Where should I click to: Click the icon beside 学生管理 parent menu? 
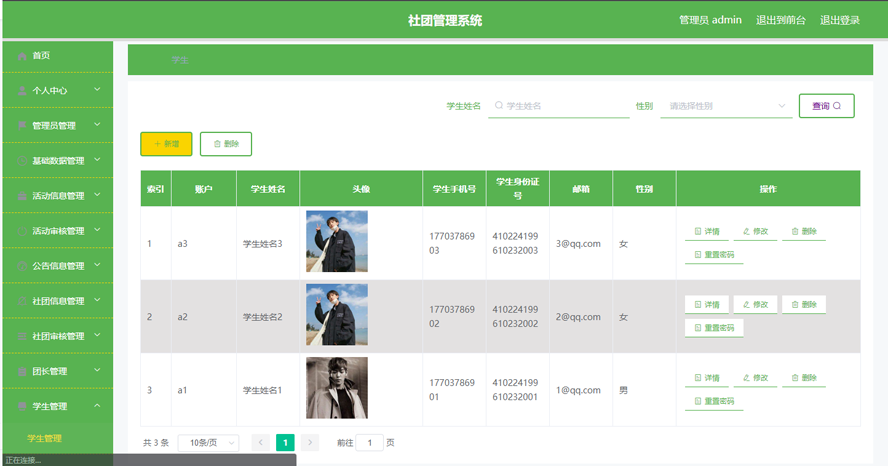pyautogui.click(x=22, y=406)
